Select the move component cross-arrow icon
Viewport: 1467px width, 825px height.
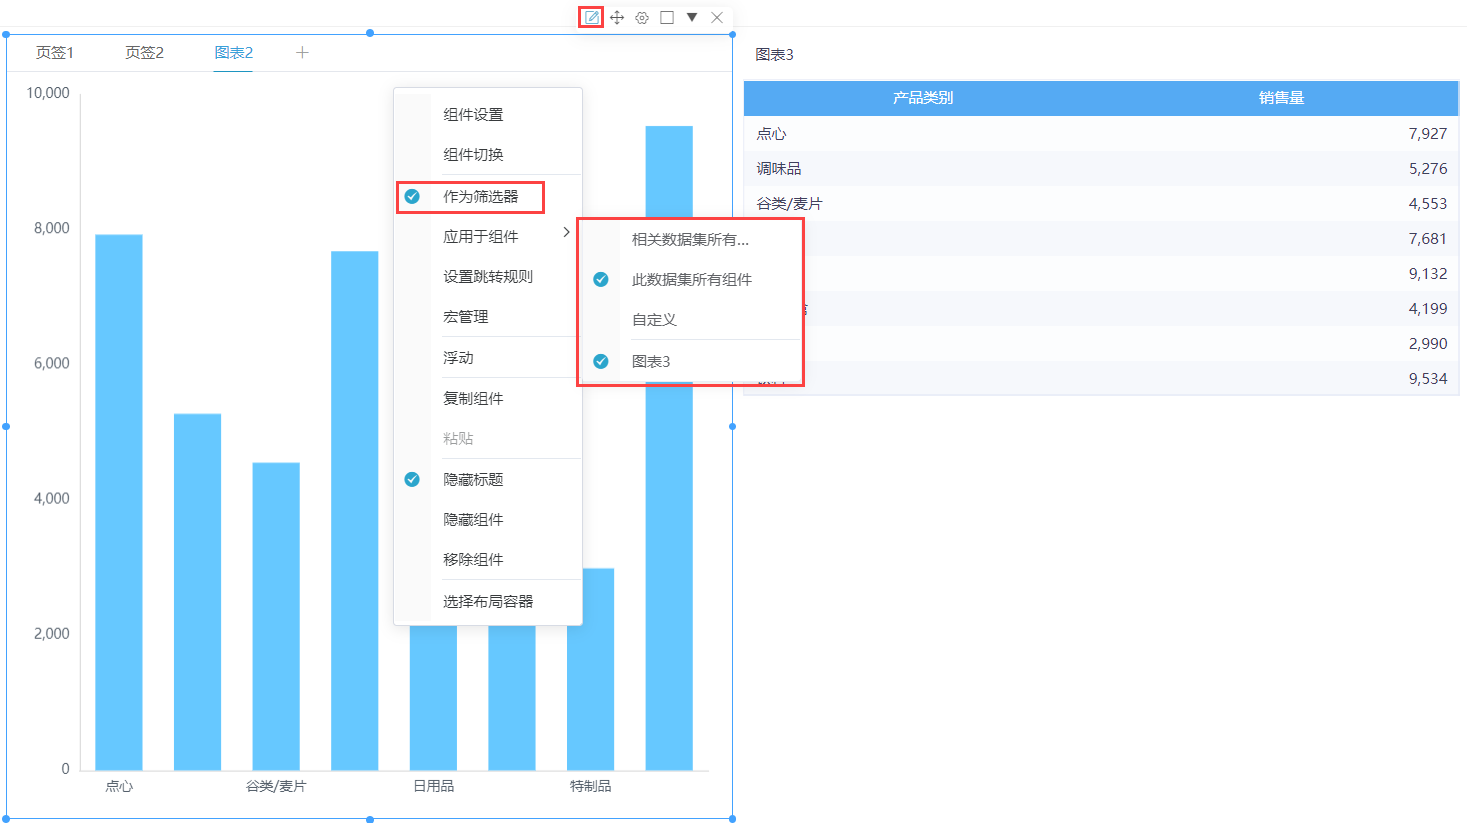617,17
